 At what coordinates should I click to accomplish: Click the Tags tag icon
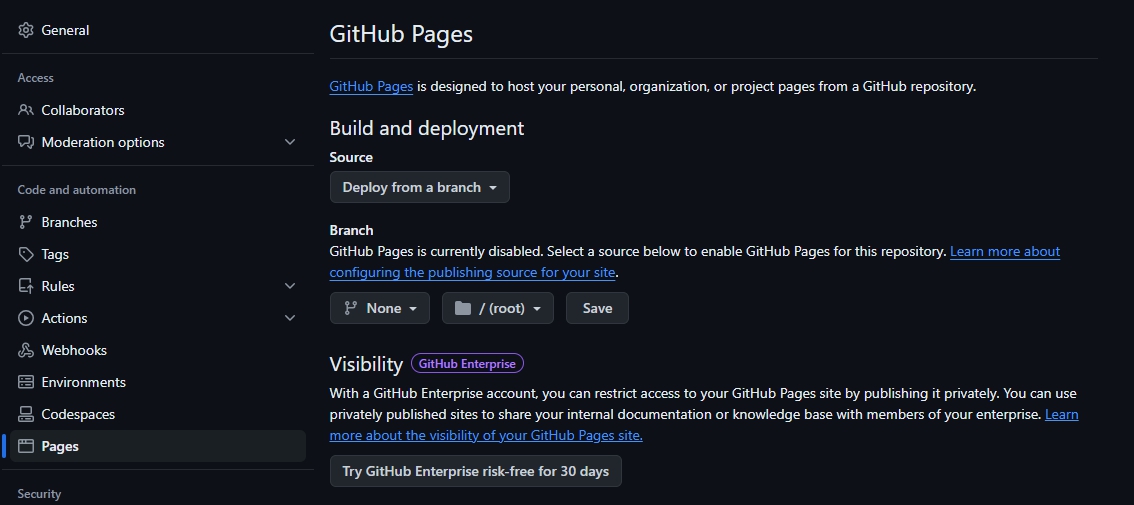click(26, 254)
